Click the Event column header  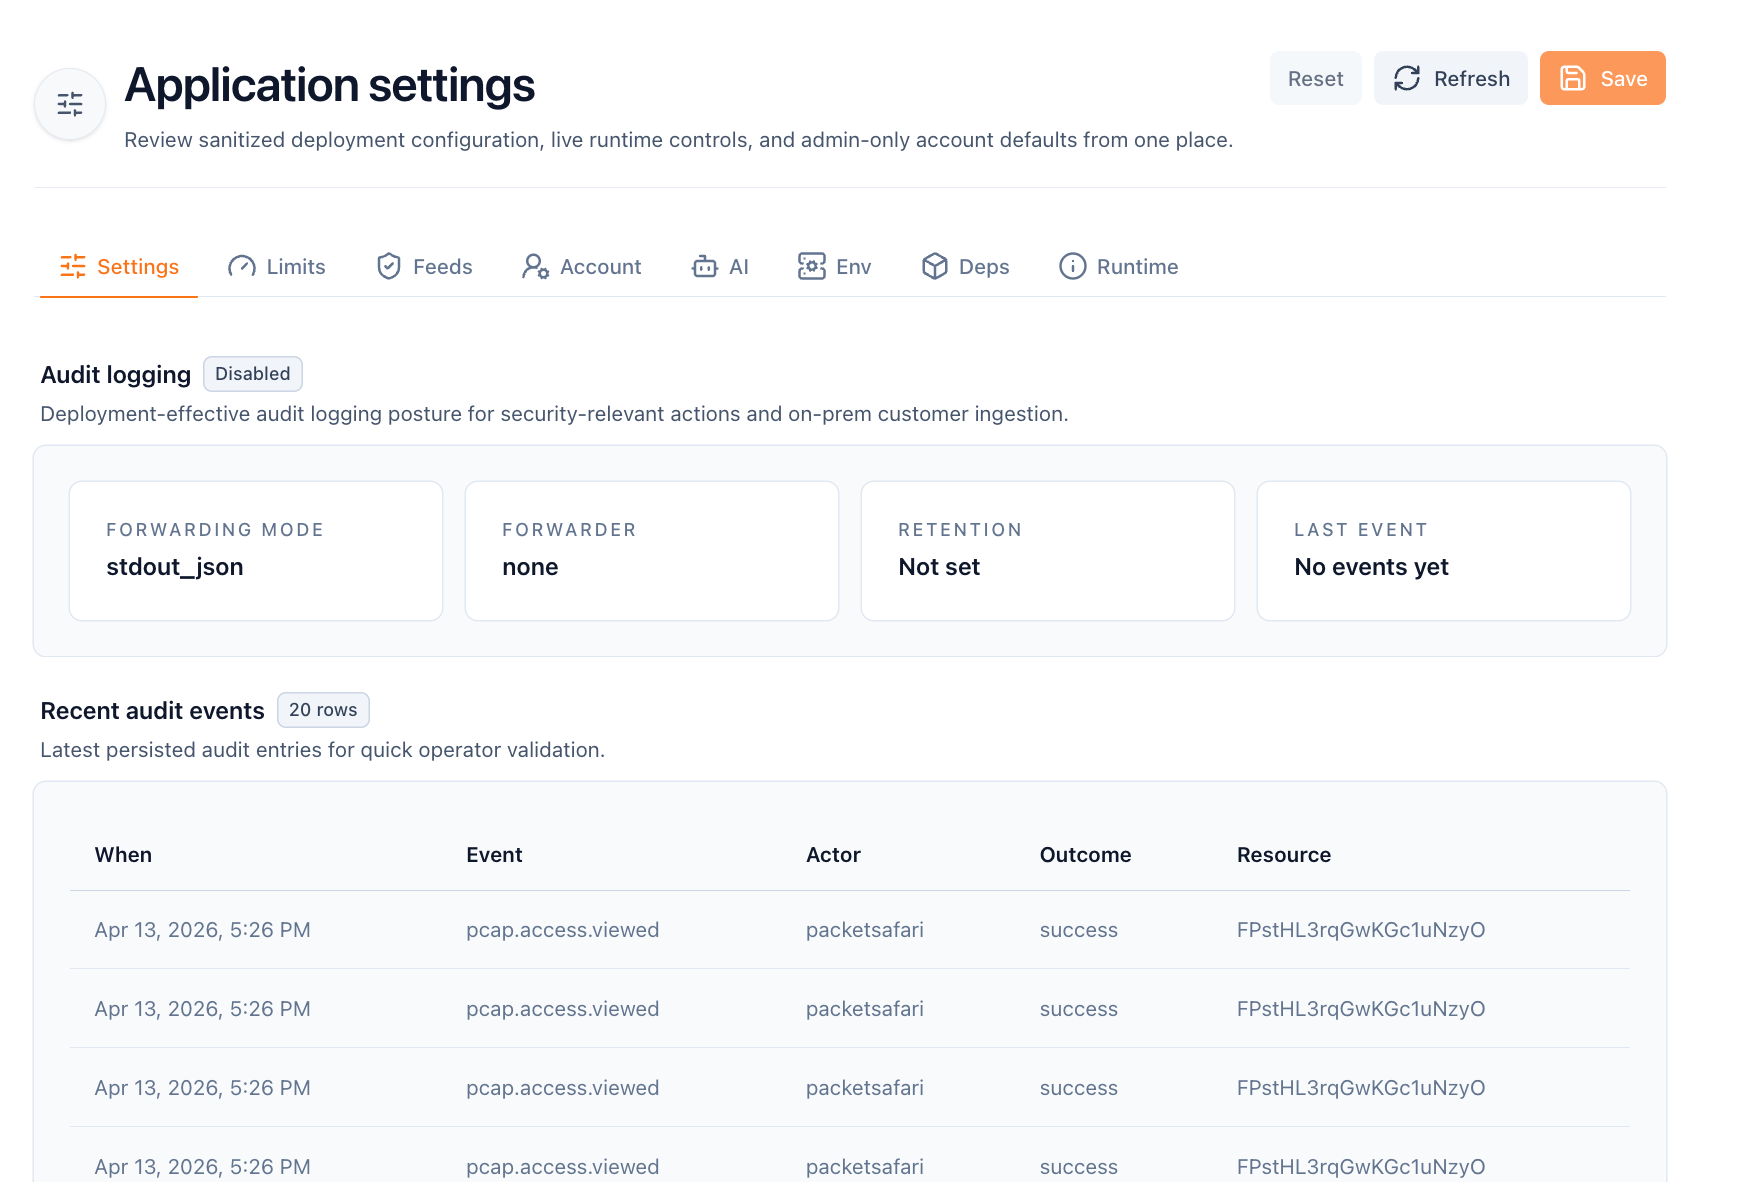[494, 855]
